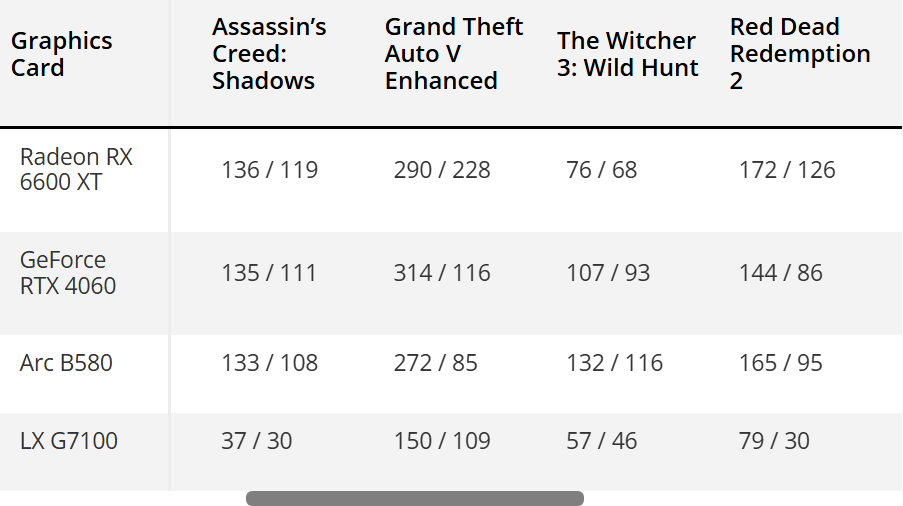Select the Radeon RX 6600 XT row label

pyautogui.click(x=76, y=169)
